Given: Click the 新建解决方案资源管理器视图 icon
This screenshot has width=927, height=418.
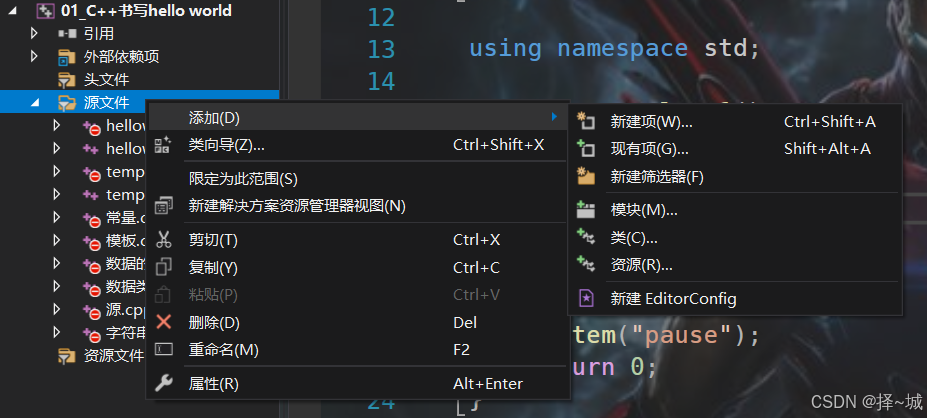Looking at the screenshot, I should [x=163, y=206].
